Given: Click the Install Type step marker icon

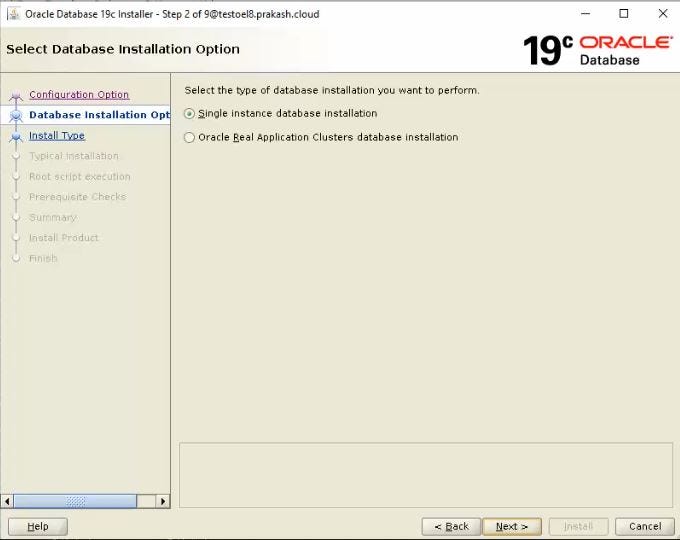Looking at the screenshot, I should point(16,137).
